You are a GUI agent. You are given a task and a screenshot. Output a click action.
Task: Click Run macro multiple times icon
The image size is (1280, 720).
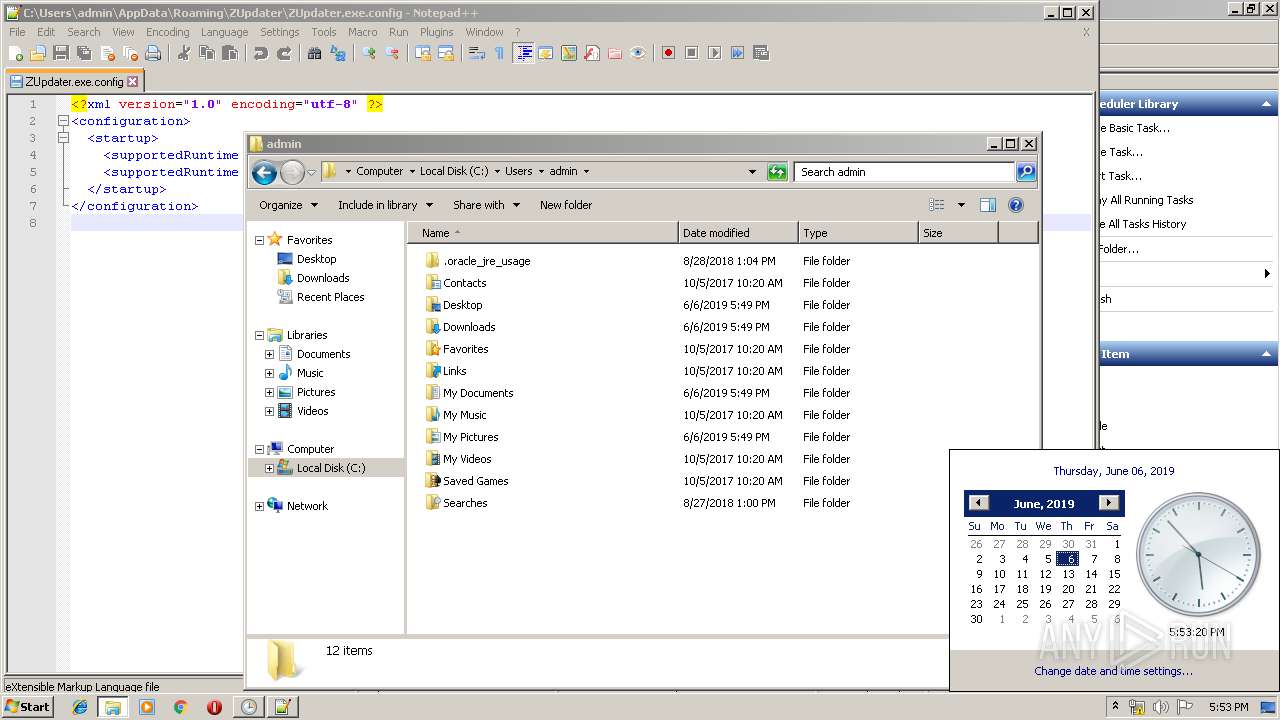[x=737, y=53]
